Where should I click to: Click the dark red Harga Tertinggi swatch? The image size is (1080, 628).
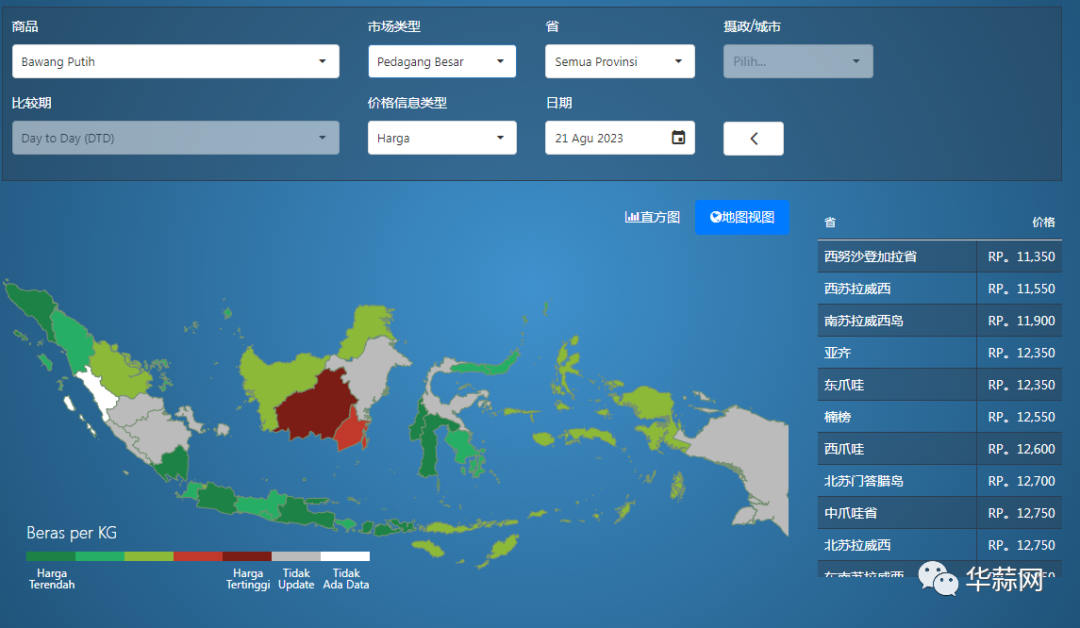pyautogui.click(x=247, y=556)
